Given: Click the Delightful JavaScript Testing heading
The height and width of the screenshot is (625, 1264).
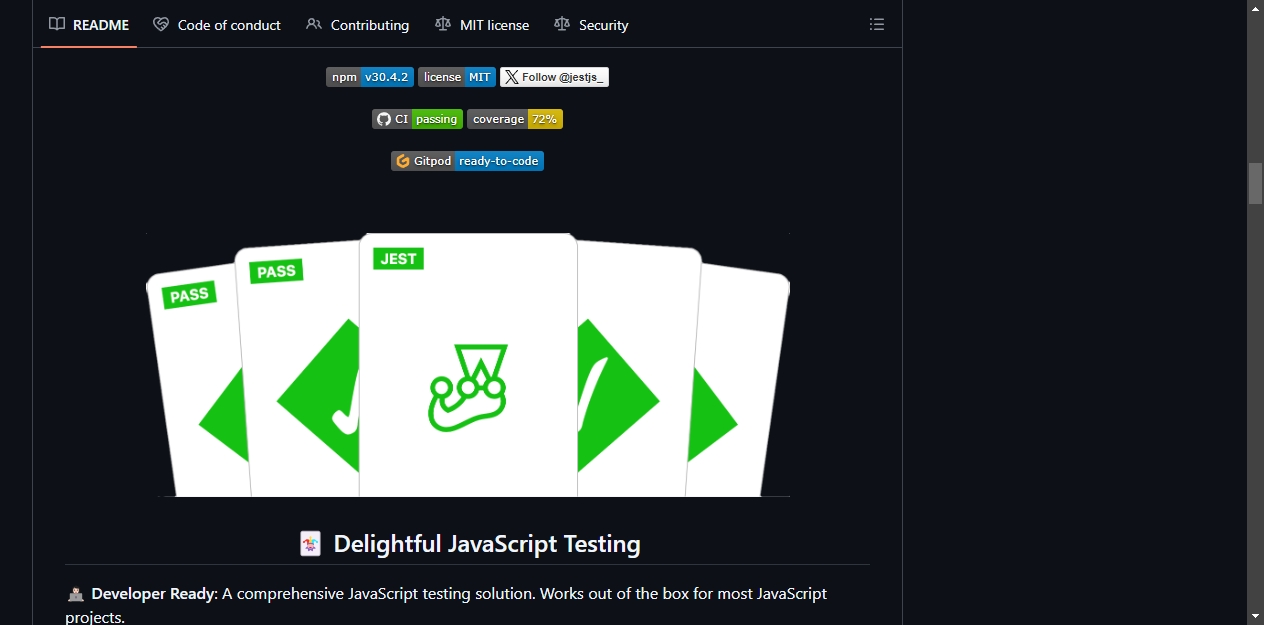Looking at the screenshot, I should 487,544.
